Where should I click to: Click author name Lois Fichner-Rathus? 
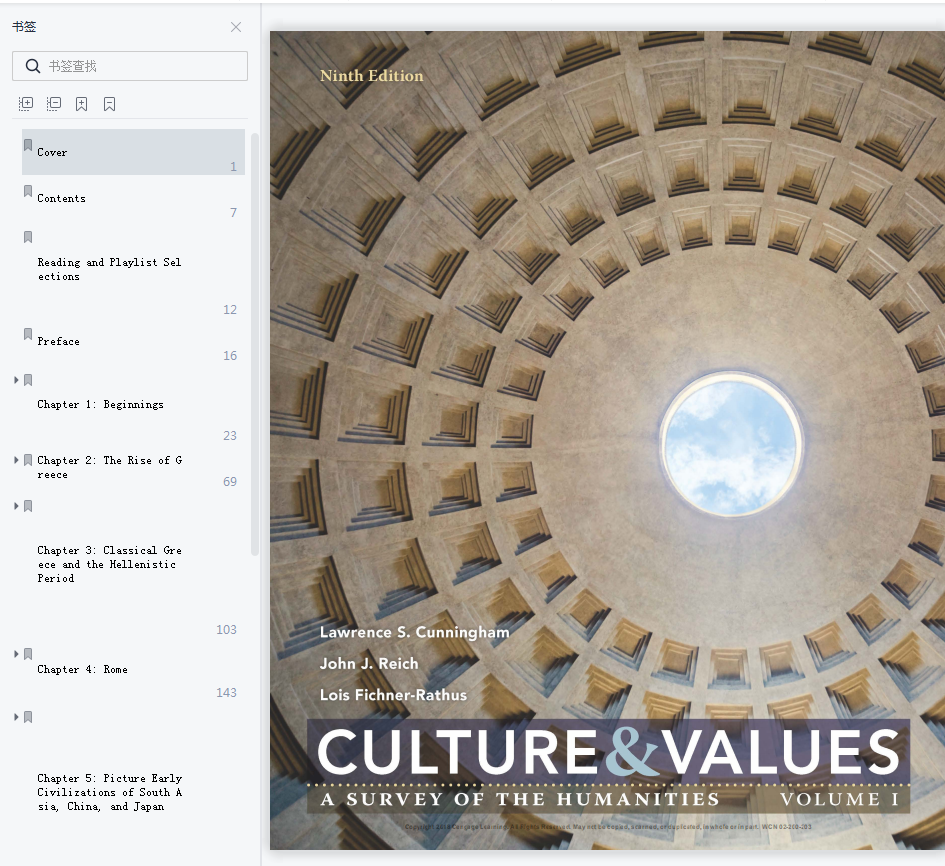(x=393, y=695)
